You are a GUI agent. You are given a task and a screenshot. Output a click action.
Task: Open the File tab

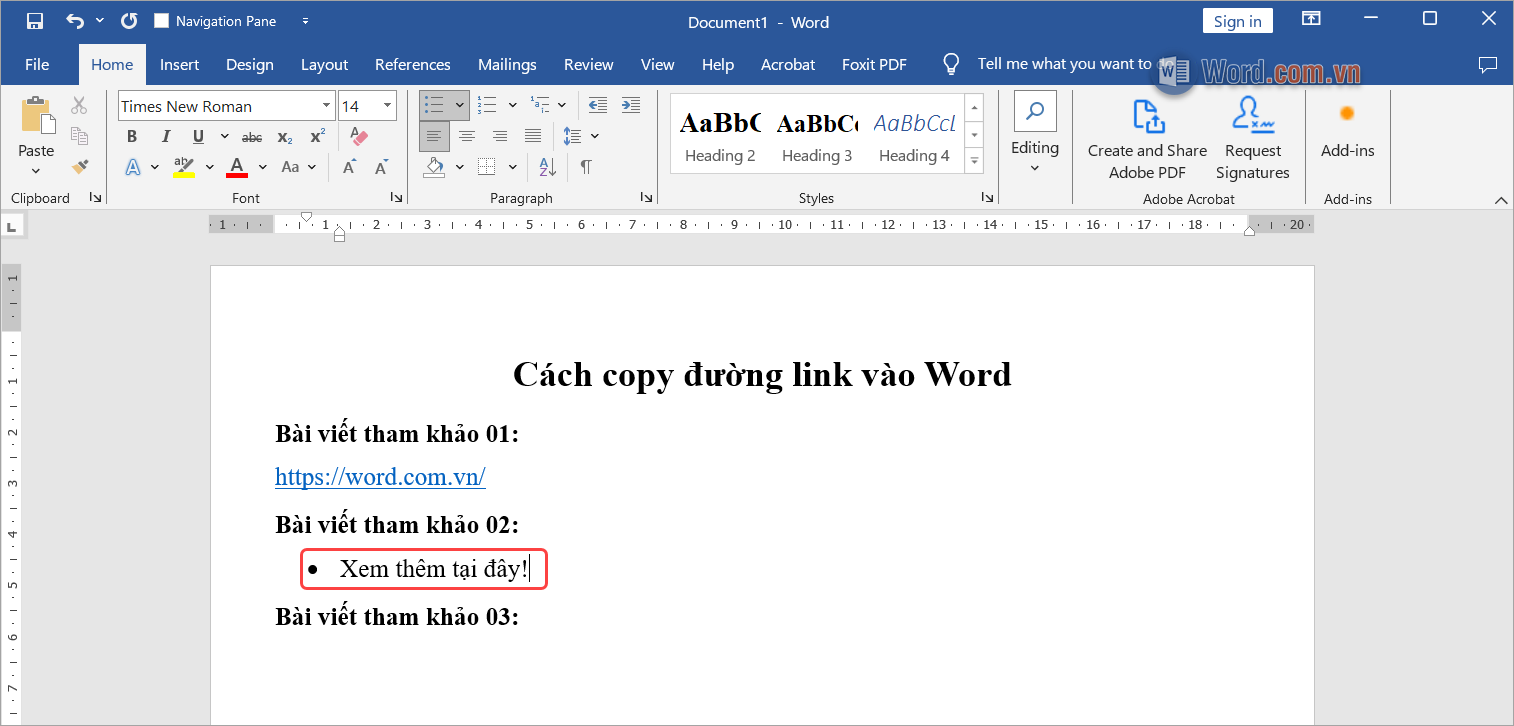click(37, 64)
